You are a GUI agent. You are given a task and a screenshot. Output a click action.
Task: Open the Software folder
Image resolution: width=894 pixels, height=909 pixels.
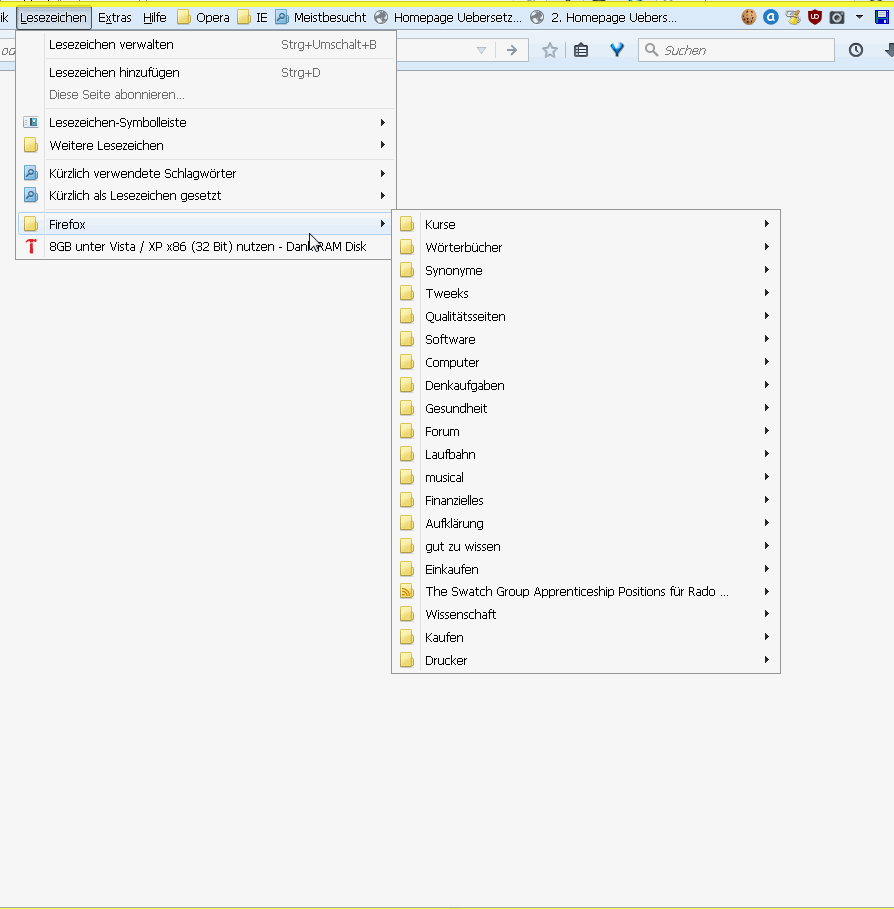click(586, 339)
